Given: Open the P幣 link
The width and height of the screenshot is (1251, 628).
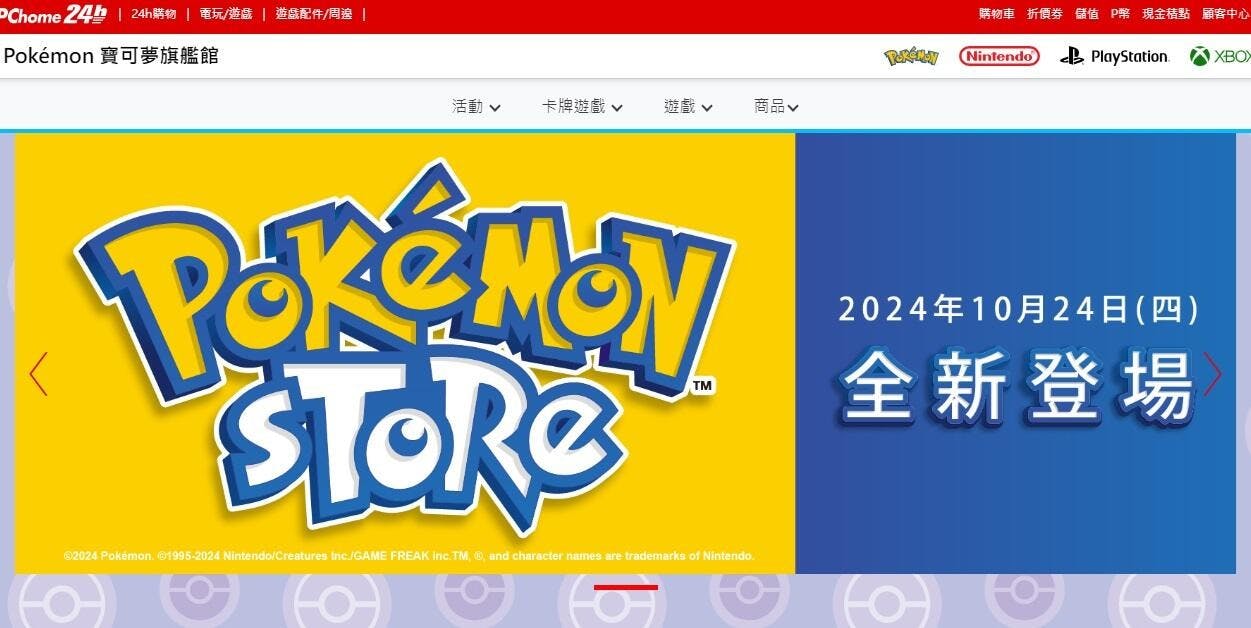Looking at the screenshot, I should pos(1120,14).
